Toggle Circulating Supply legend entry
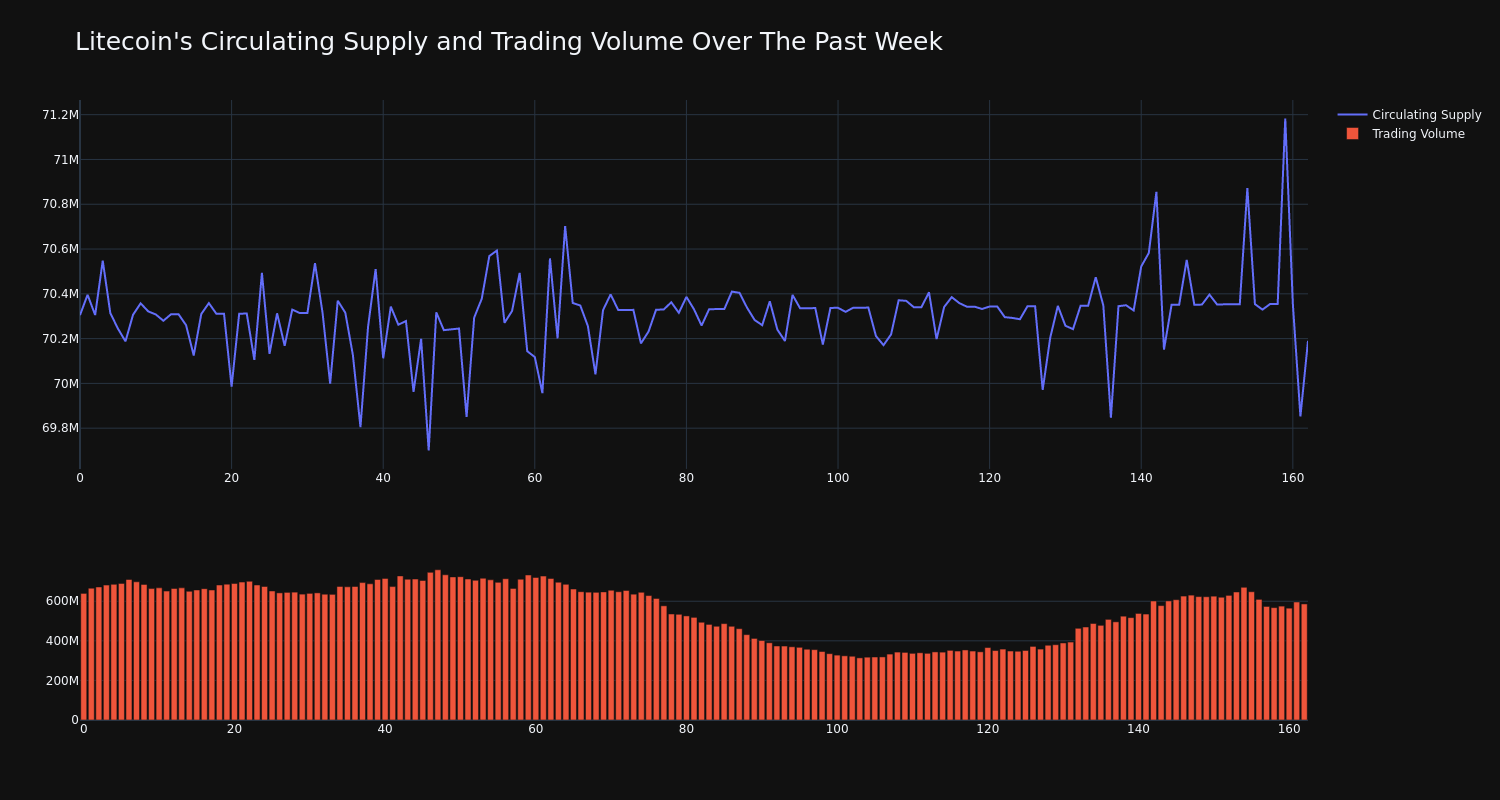Image resolution: width=1500 pixels, height=800 pixels. (x=1409, y=115)
